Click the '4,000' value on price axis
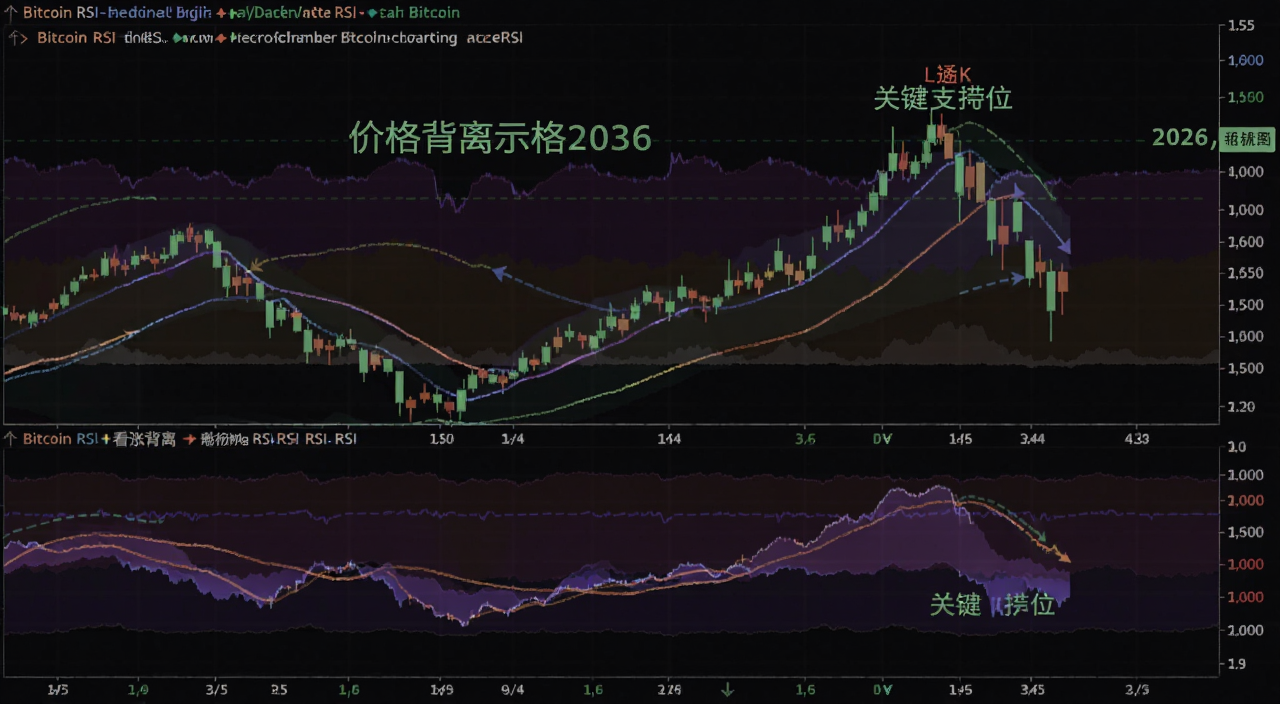The image size is (1280, 704). tap(1245, 172)
